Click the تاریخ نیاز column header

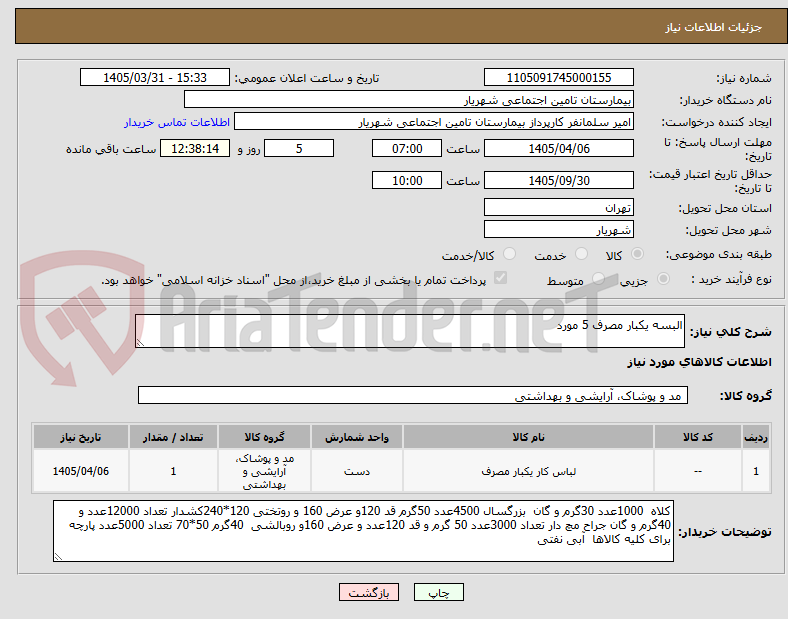(81, 437)
